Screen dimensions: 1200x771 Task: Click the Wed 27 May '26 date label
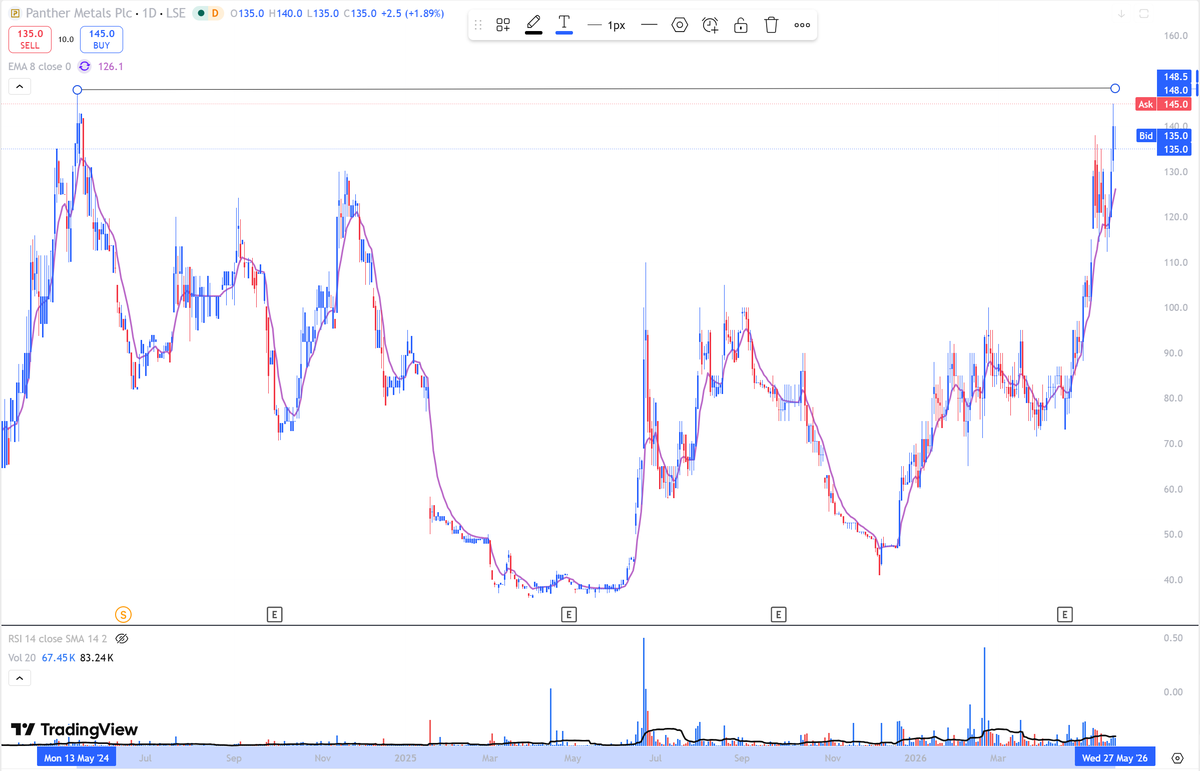point(1115,758)
